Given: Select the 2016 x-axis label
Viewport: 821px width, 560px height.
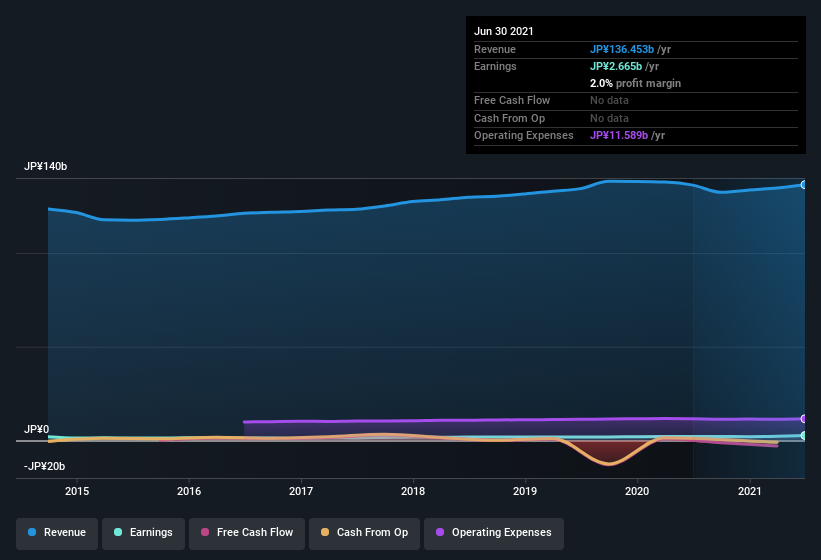Looking at the screenshot, I should (x=189, y=491).
